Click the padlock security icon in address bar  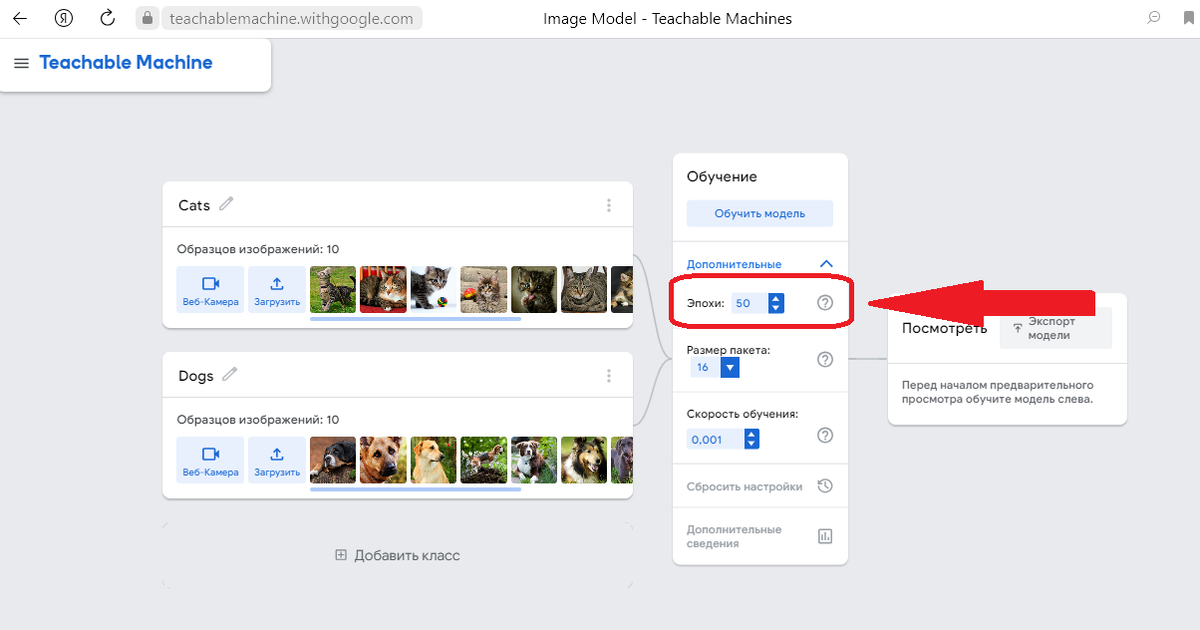point(148,18)
